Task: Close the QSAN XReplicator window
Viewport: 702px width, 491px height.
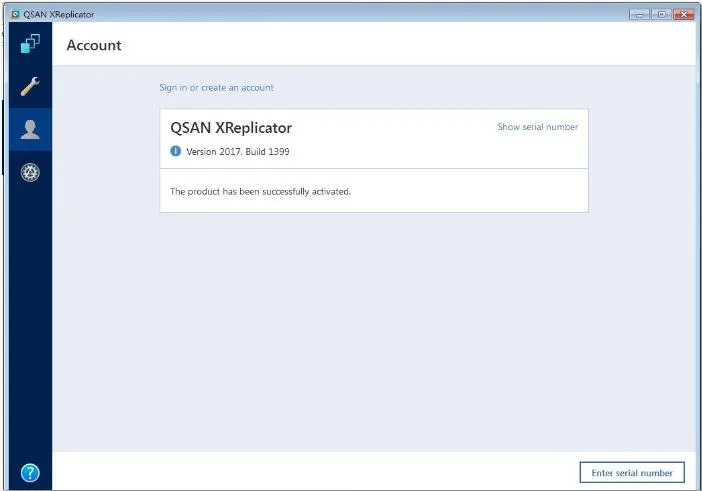Action: tap(684, 14)
